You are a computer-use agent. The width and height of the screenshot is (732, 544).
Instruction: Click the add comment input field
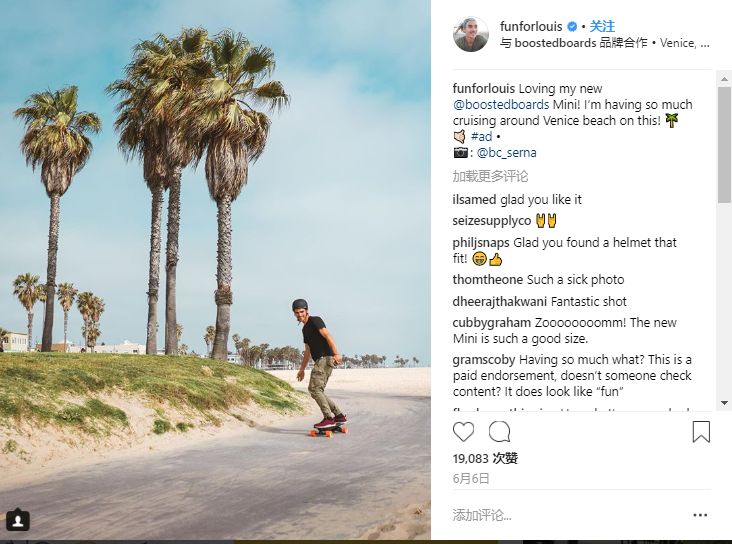pos(560,515)
